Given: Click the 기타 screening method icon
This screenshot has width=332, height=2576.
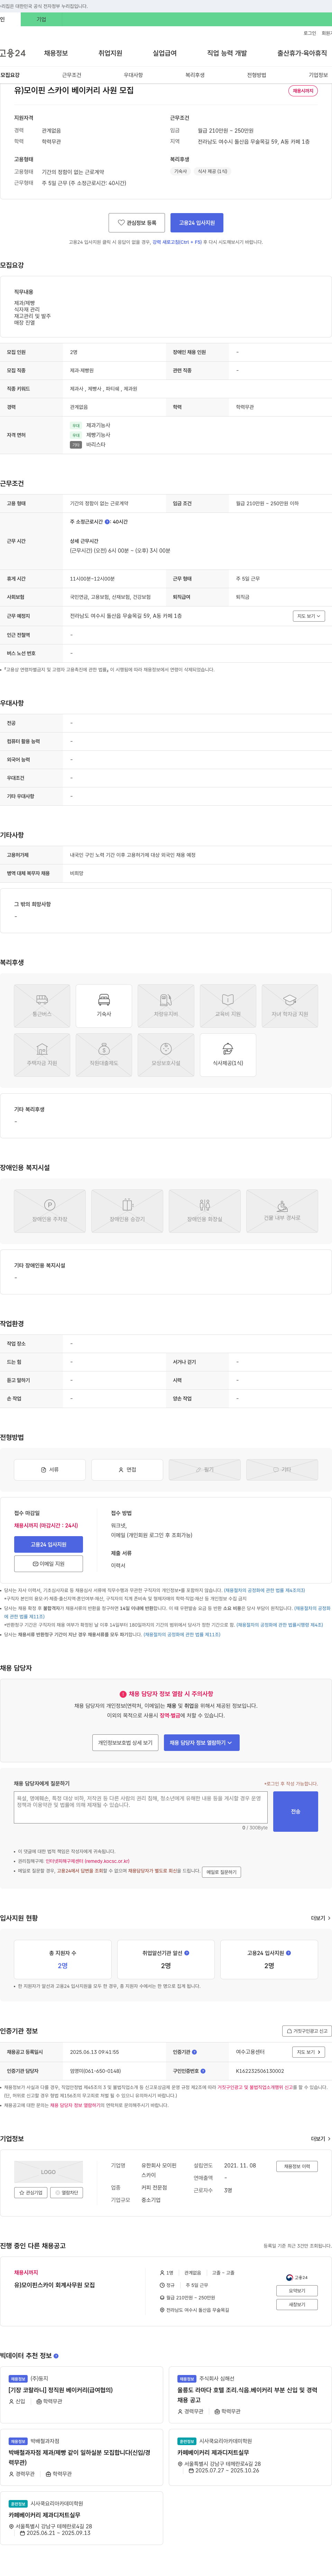Looking at the screenshot, I should (x=282, y=1469).
